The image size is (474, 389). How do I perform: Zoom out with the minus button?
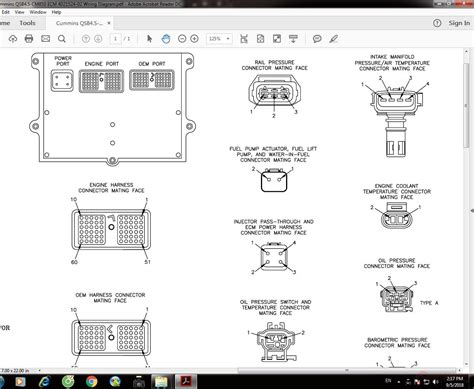(x=182, y=39)
